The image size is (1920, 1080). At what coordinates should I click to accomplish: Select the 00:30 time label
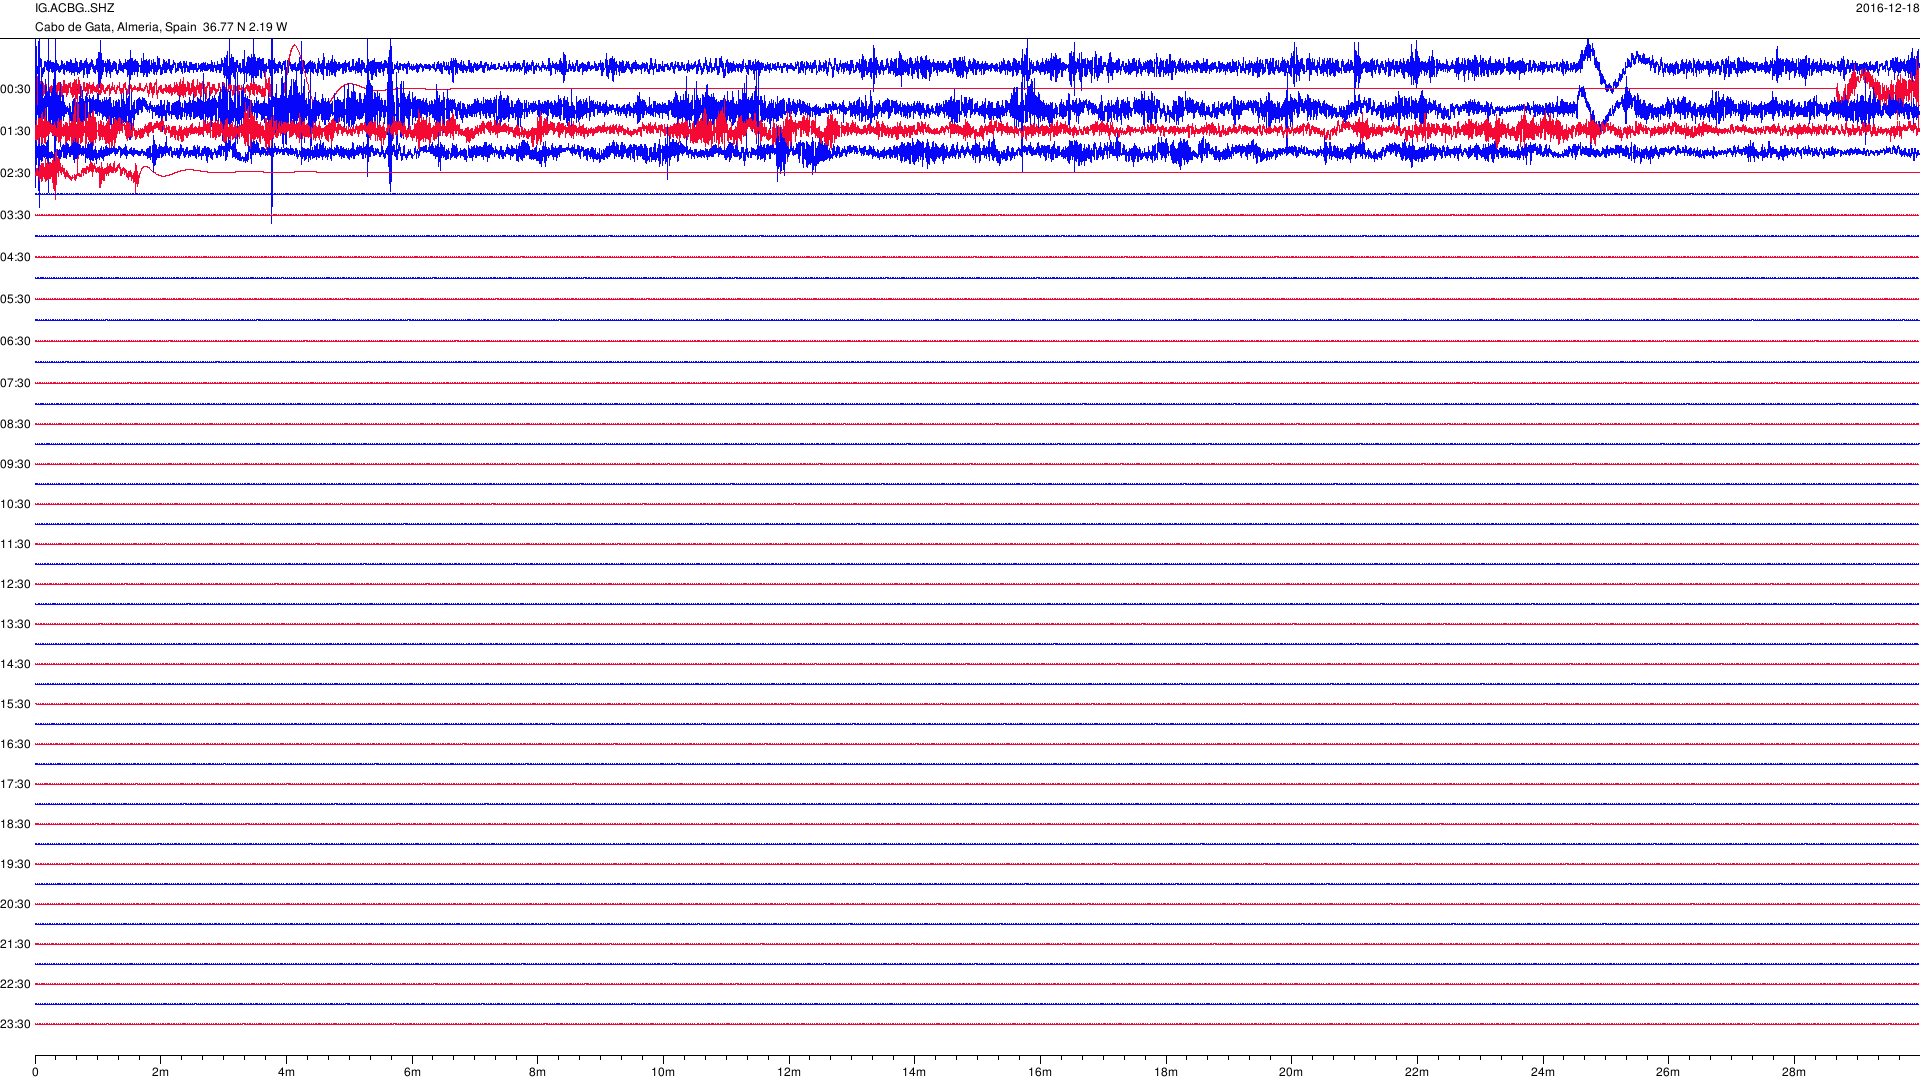pyautogui.click(x=15, y=89)
